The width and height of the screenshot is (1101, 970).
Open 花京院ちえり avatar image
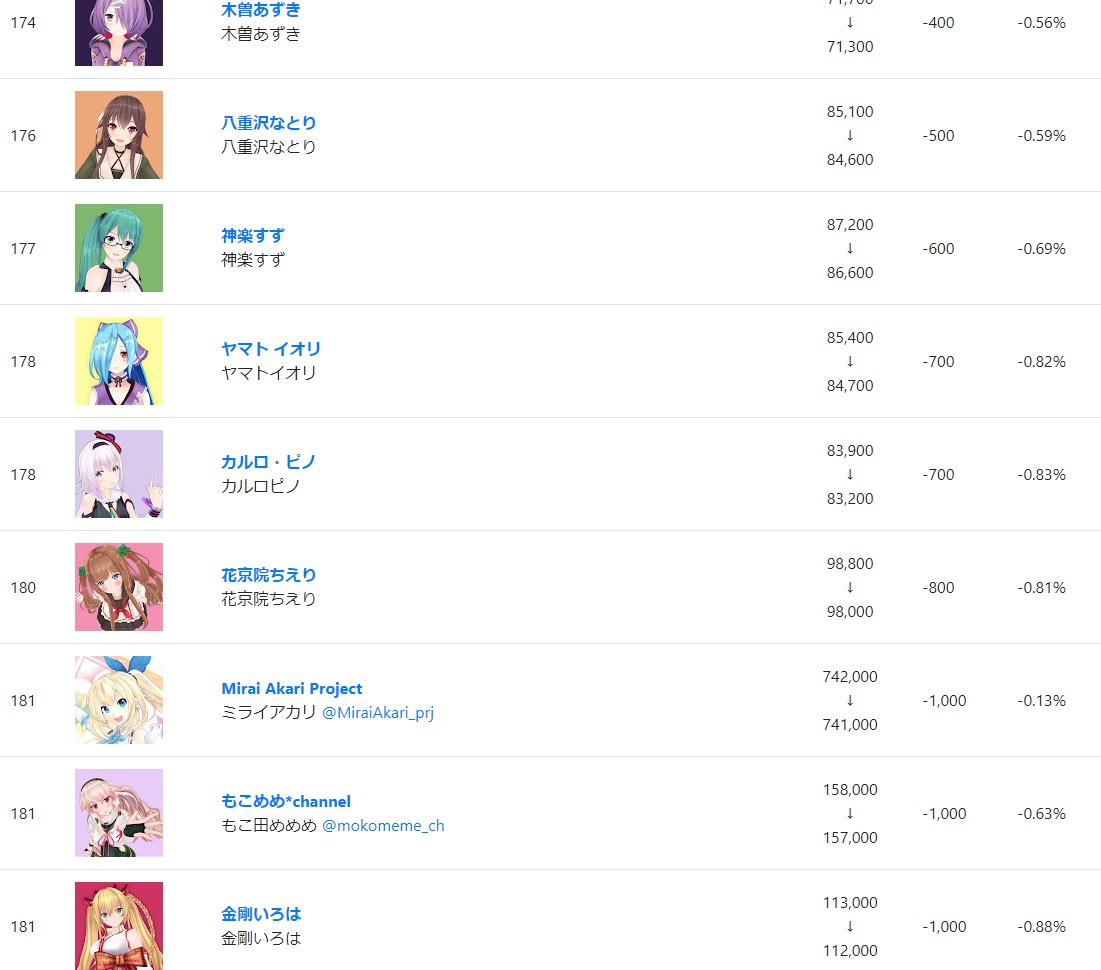(119, 587)
